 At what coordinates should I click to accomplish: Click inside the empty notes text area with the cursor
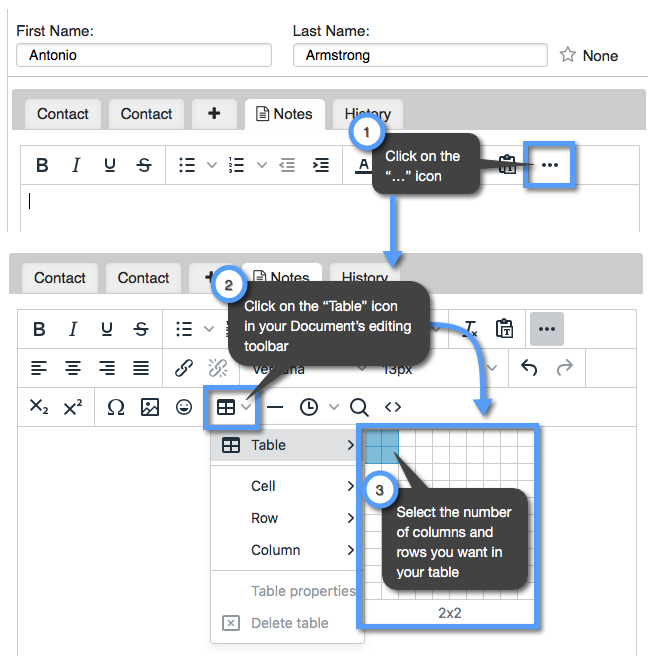(330, 208)
